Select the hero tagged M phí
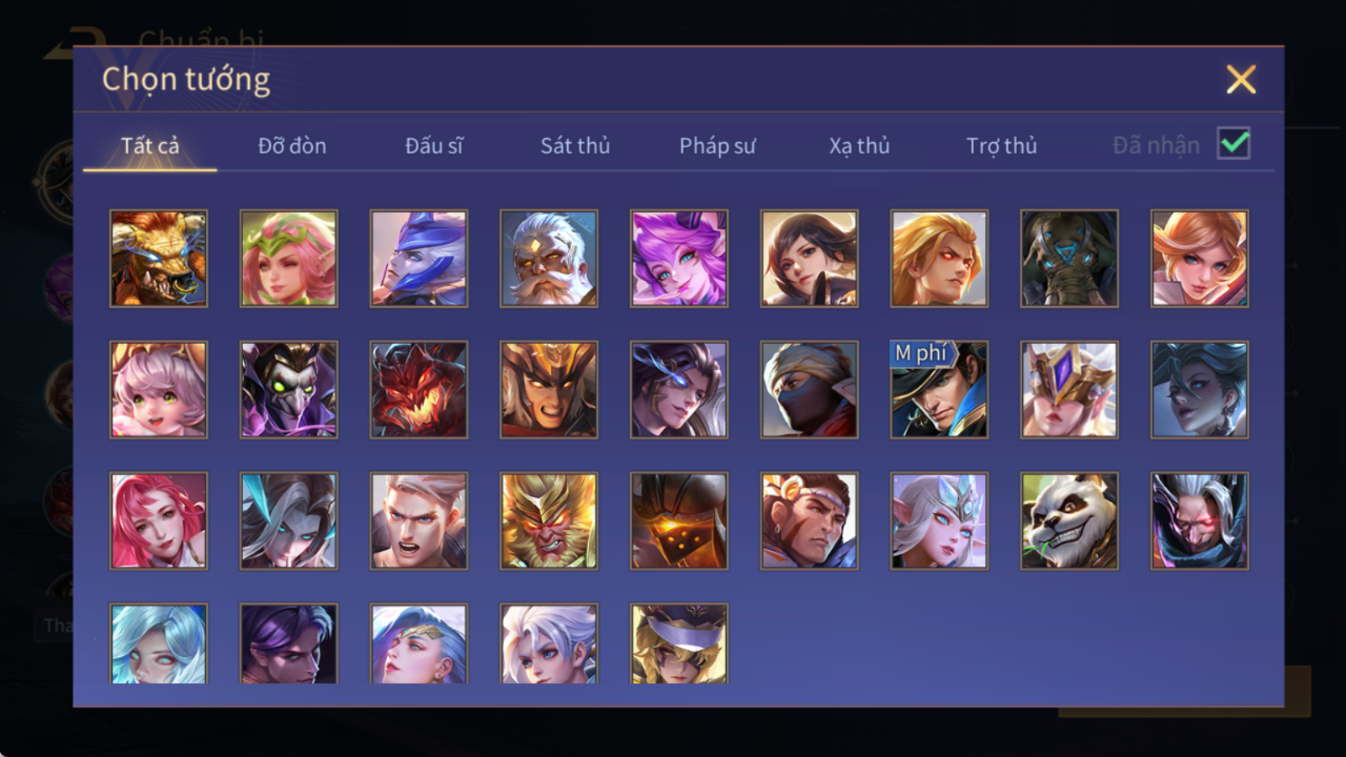The width and height of the screenshot is (1346, 757). click(x=939, y=390)
